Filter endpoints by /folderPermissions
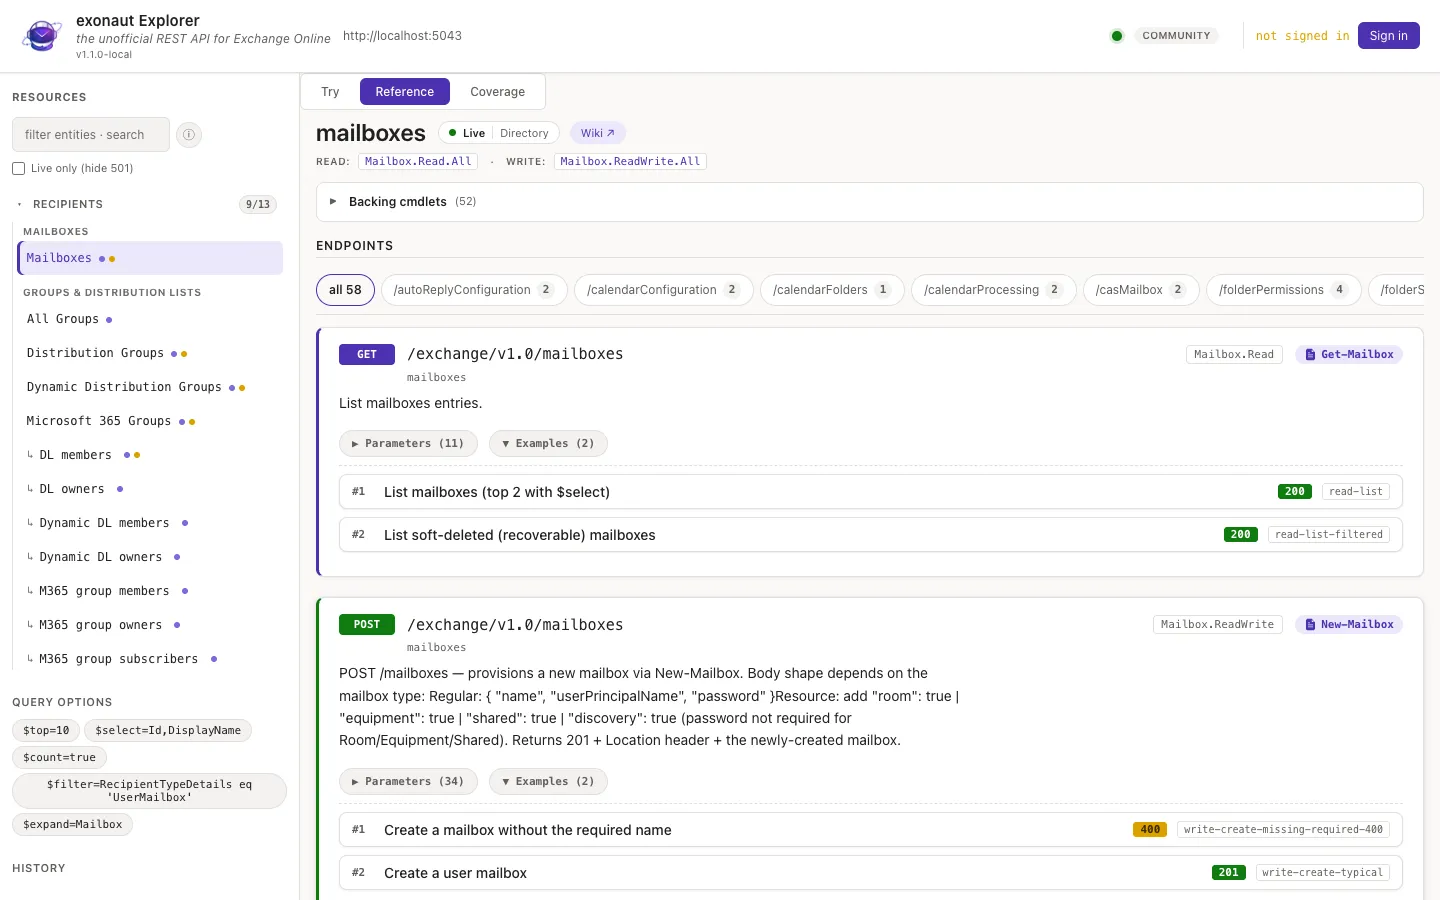Screen dimensions: 1440x900 tap(1284, 290)
